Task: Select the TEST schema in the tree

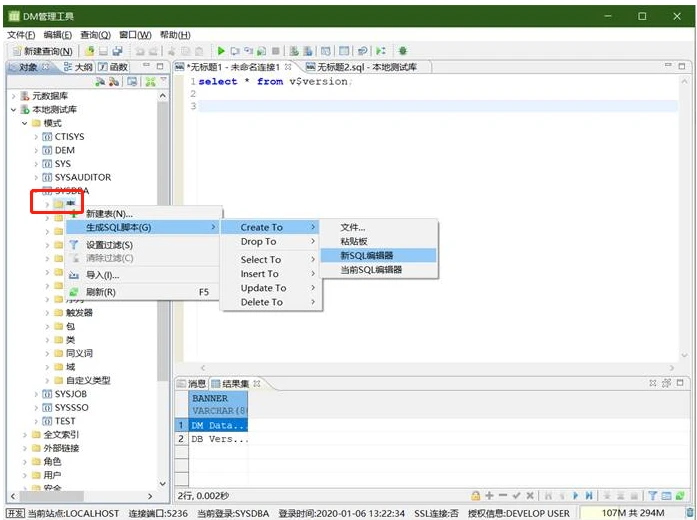Action: pyautogui.click(x=64, y=421)
